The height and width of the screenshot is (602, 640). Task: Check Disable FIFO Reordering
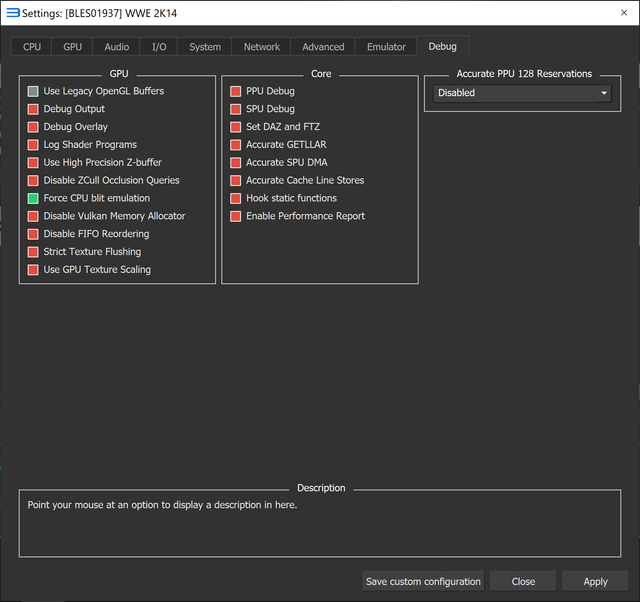tap(33, 234)
